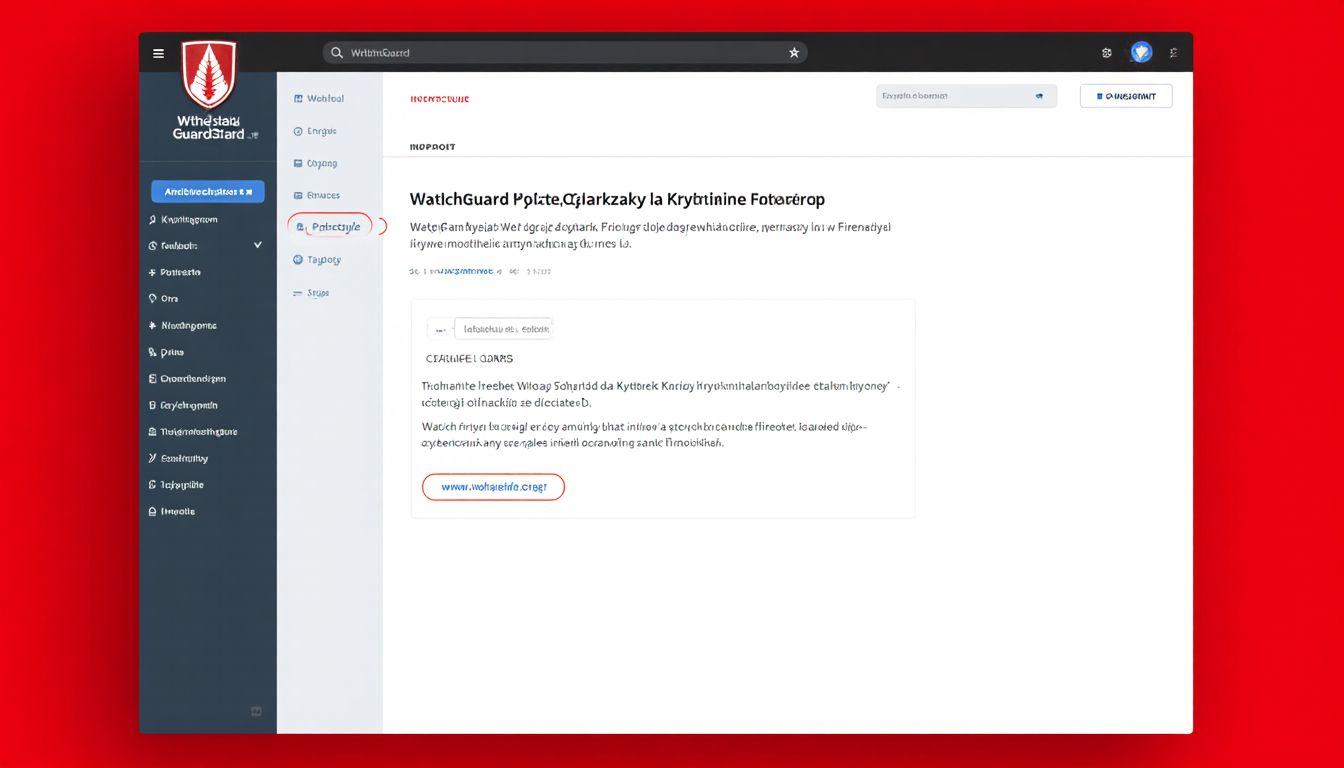Screen dimensions: 1344x768
Task: Click the globe icon beside Tapoty item
Action: 298,260
